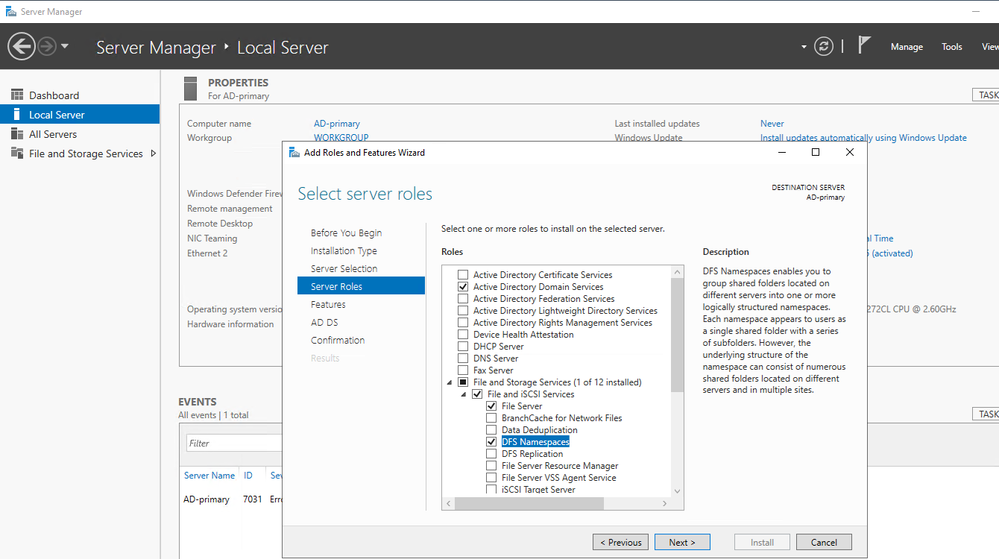Click the Server Manager back arrow icon
The image size is (999, 559).
(22, 47)
